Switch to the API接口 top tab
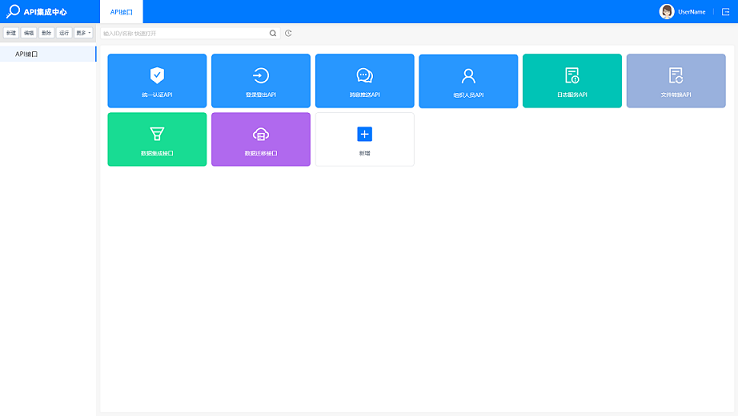Screen dimensions: 738x416 pyautogui.click(x=121, y=12)
